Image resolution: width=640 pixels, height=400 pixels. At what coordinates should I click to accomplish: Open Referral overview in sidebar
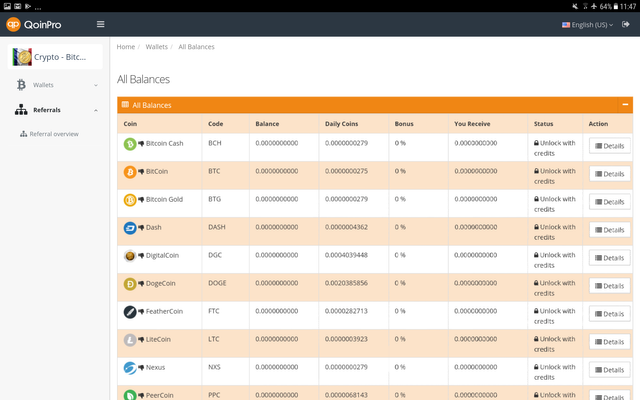pyautogui.click(x=49, y=134)
